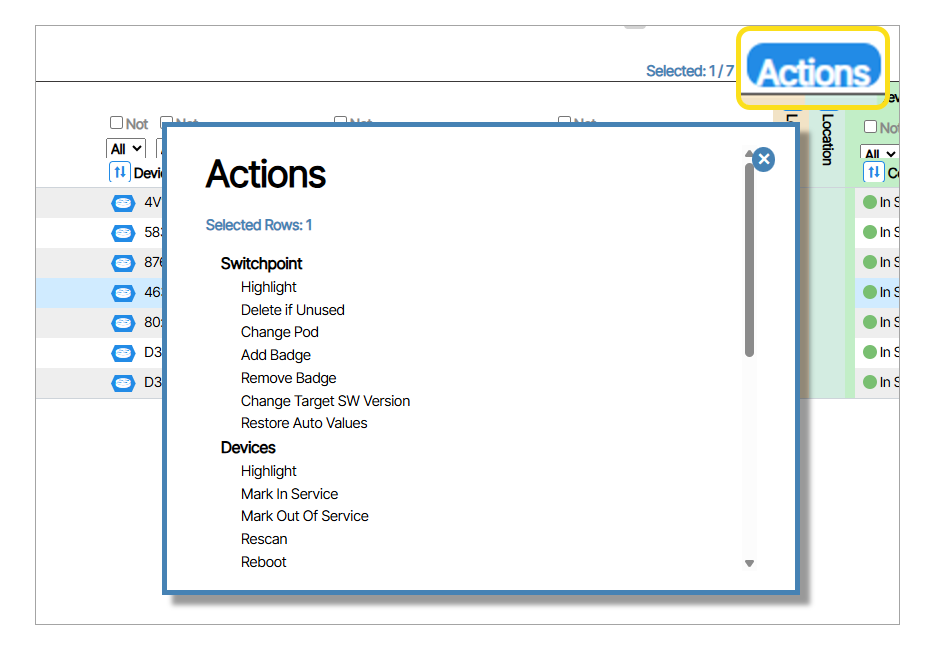The image size is (935, 652).
Task: Click the sort arrows icon in right green column
Action: [874, 172]
